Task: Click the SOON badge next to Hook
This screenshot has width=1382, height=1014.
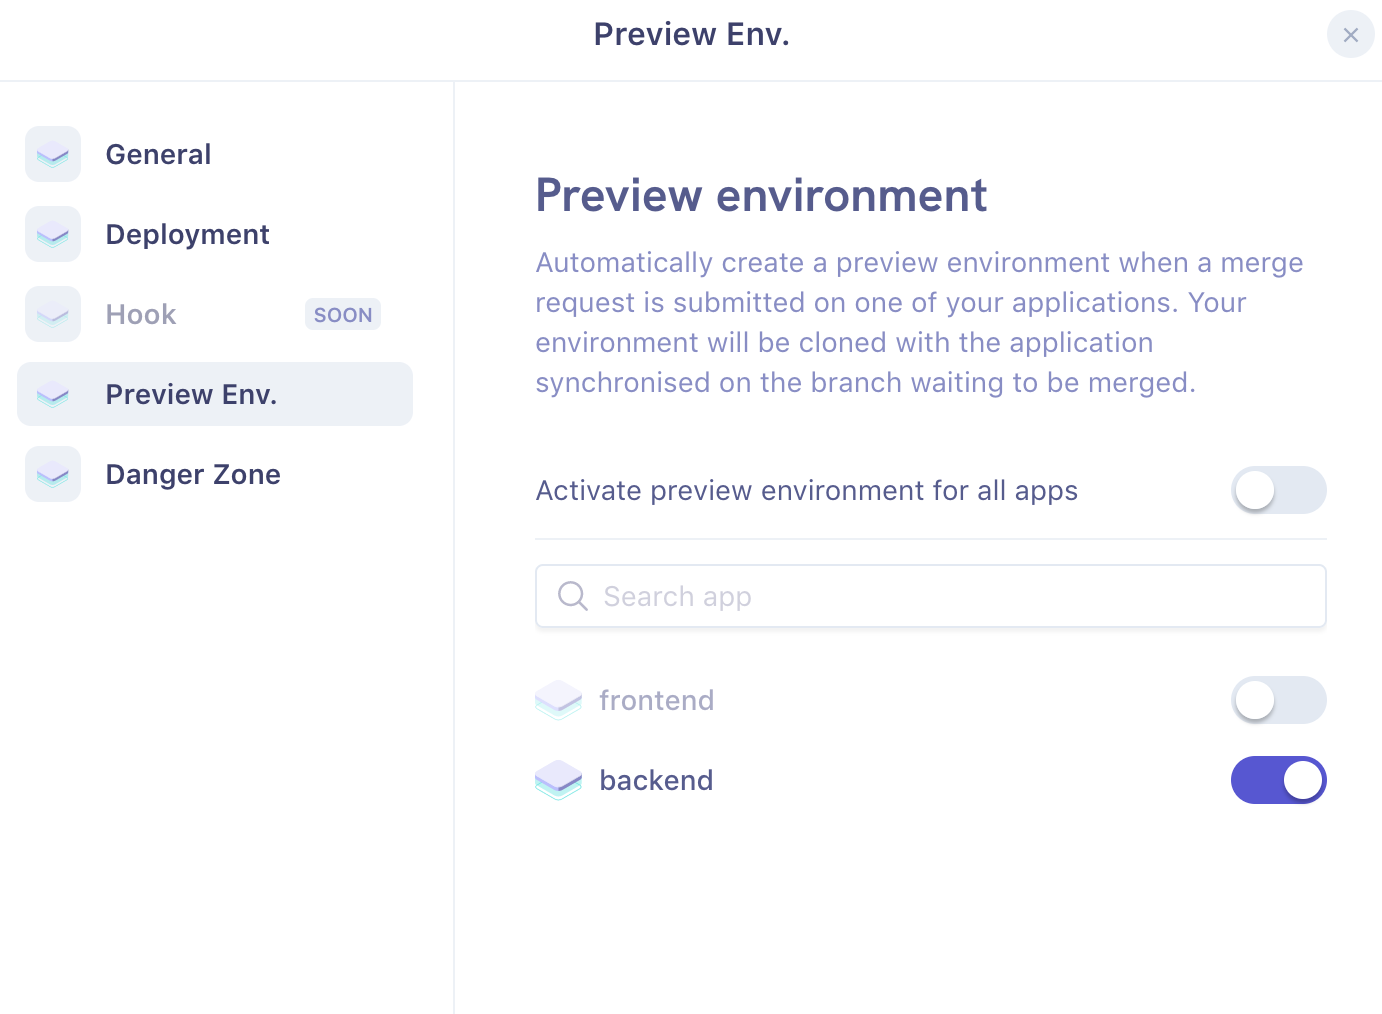Action: [x=342, y=314]
